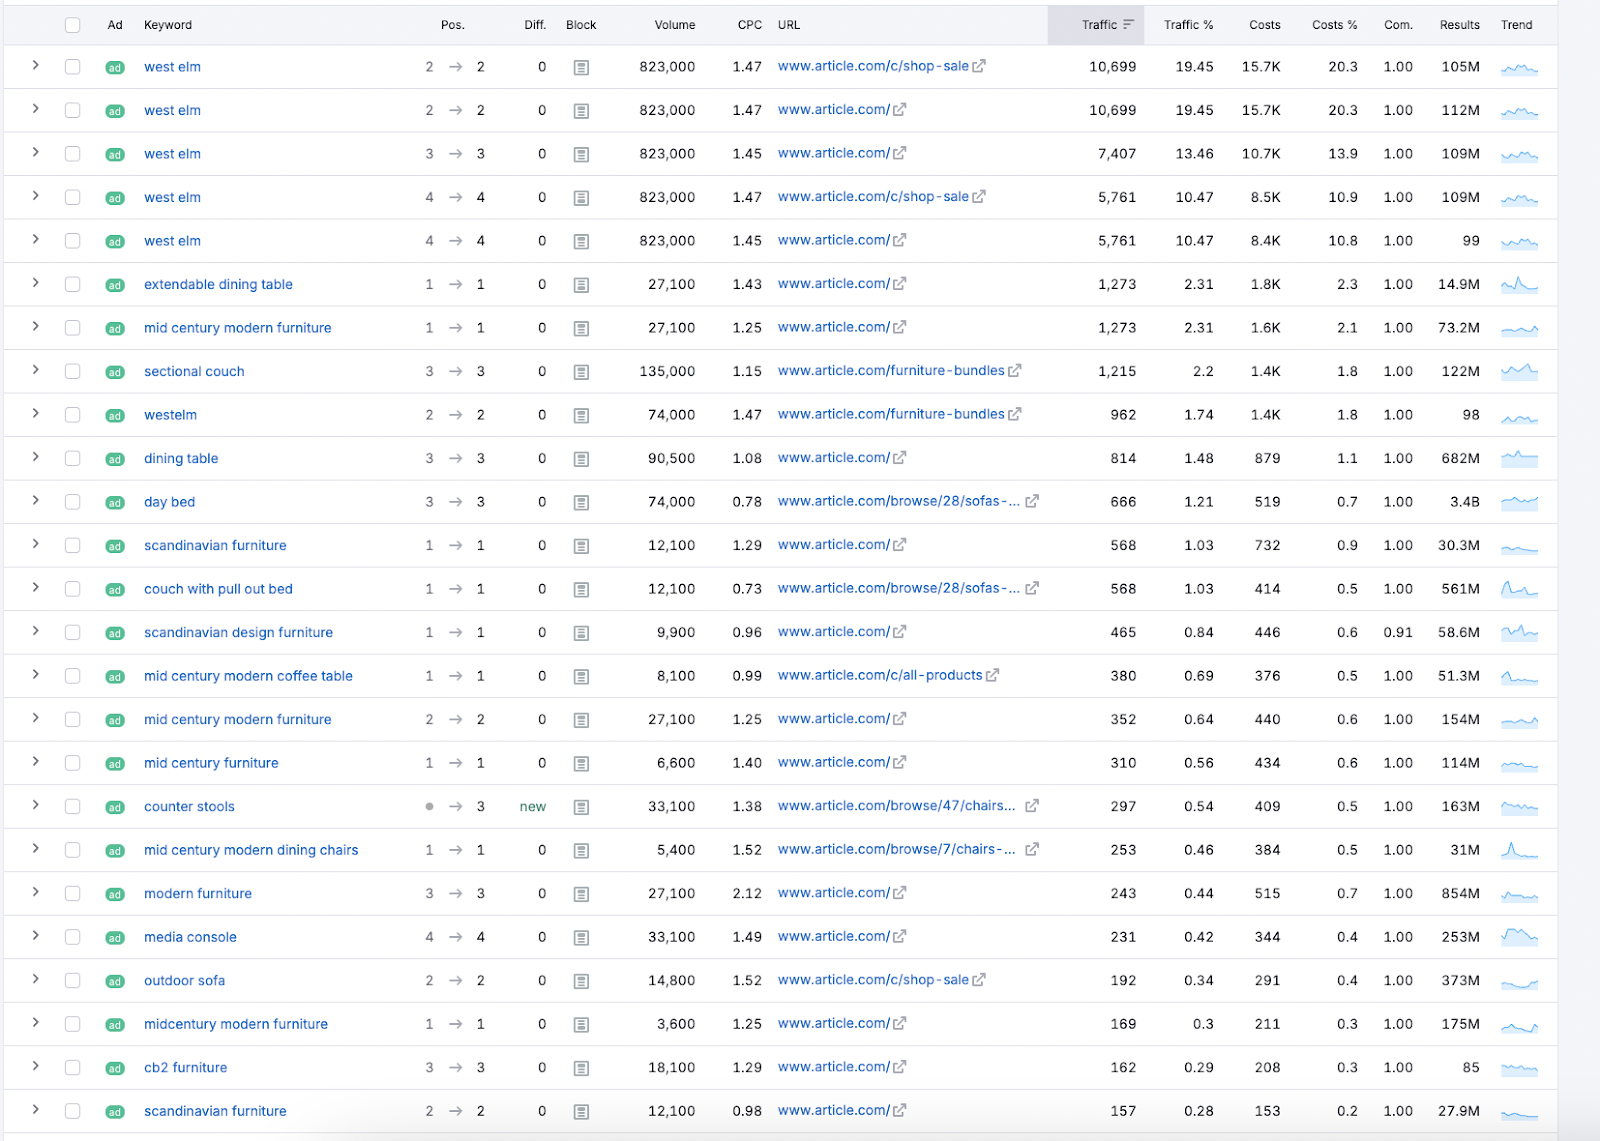
Task: View trend sparkline for couch with pull out bed
Action: coord(1519,589)
